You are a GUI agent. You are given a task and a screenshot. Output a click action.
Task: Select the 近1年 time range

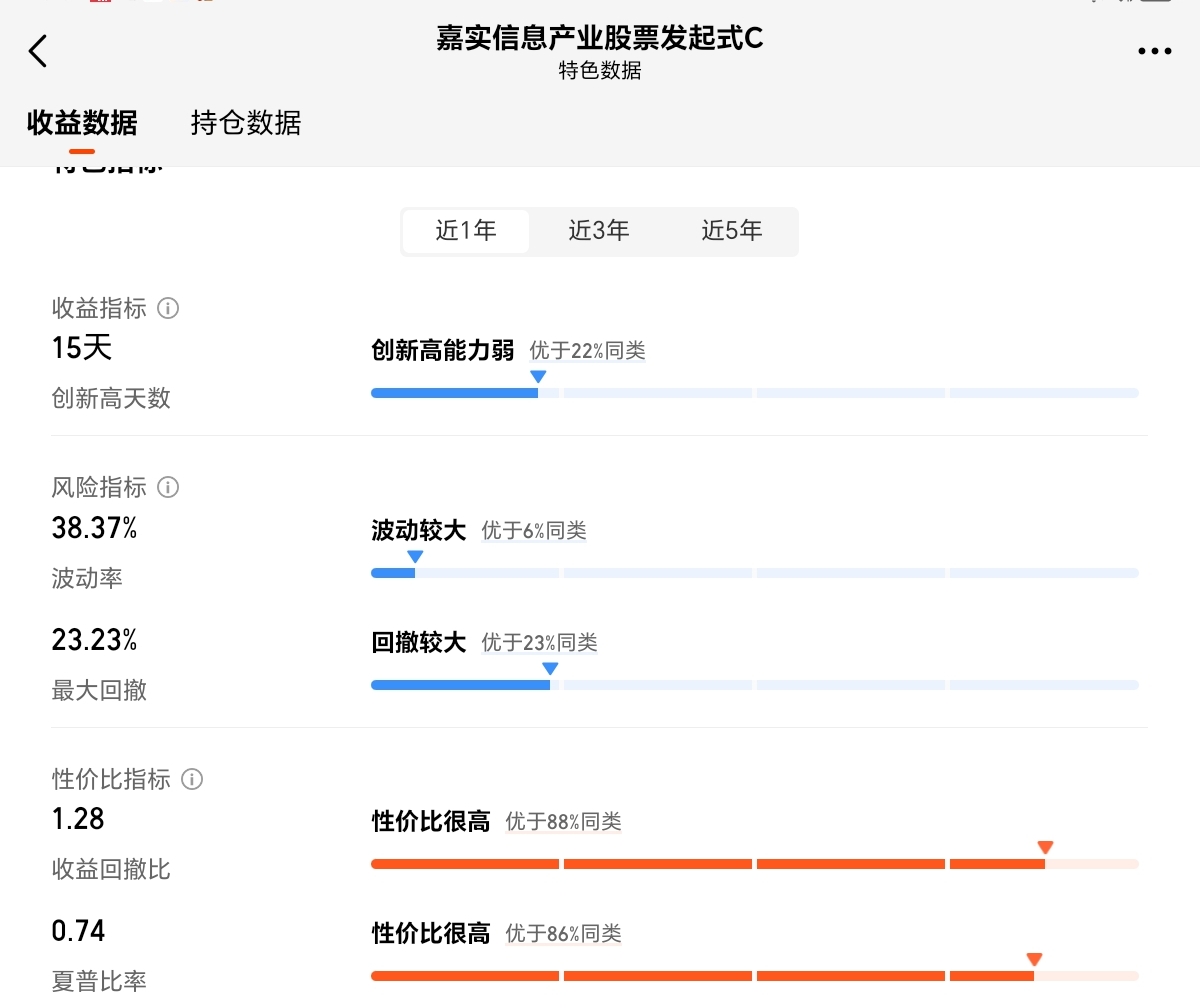(466, 231)
